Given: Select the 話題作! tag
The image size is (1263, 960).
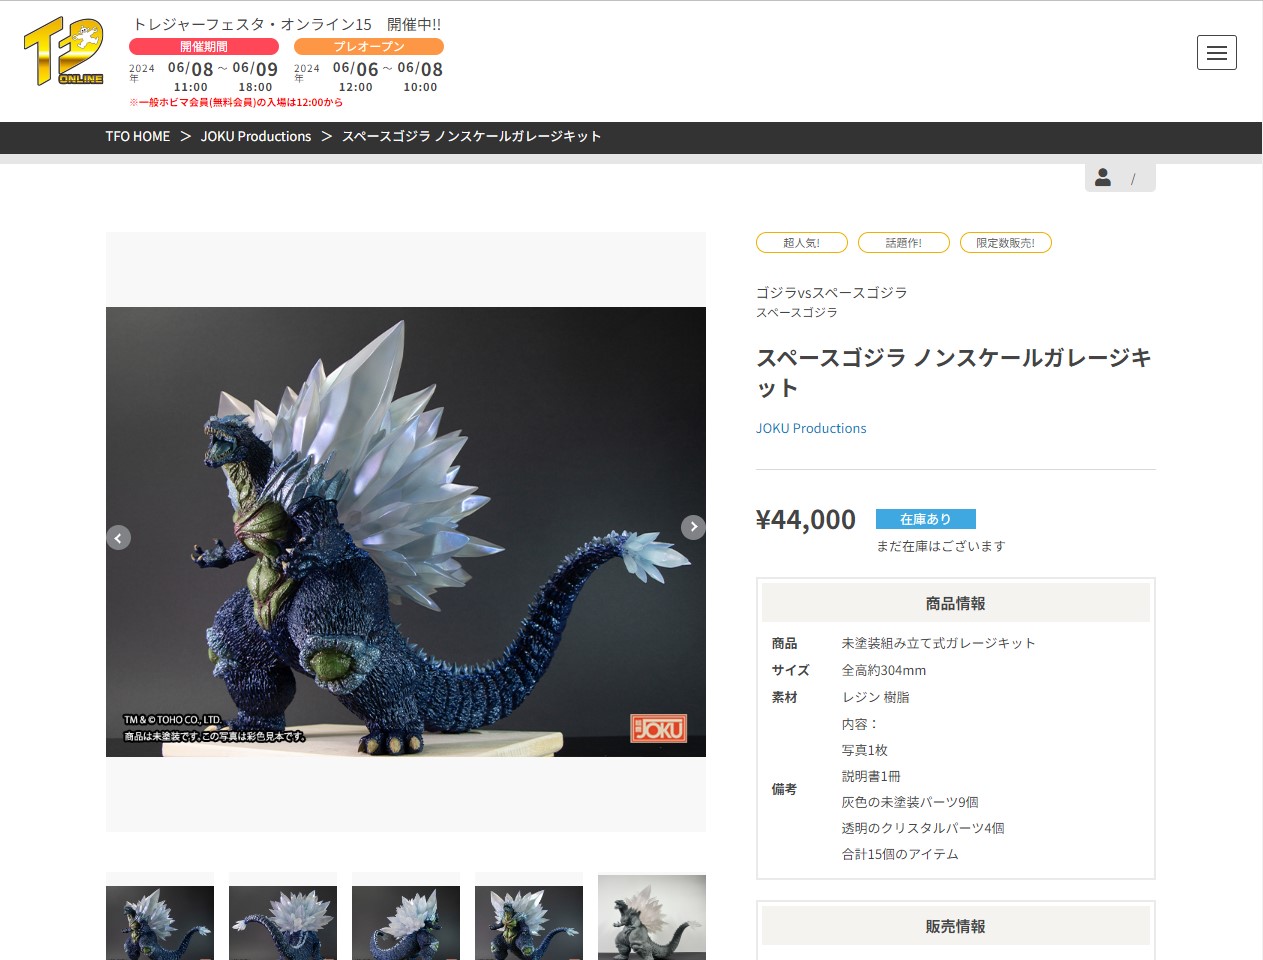Looking at the screenshot, I should click(x=904, y=243).
